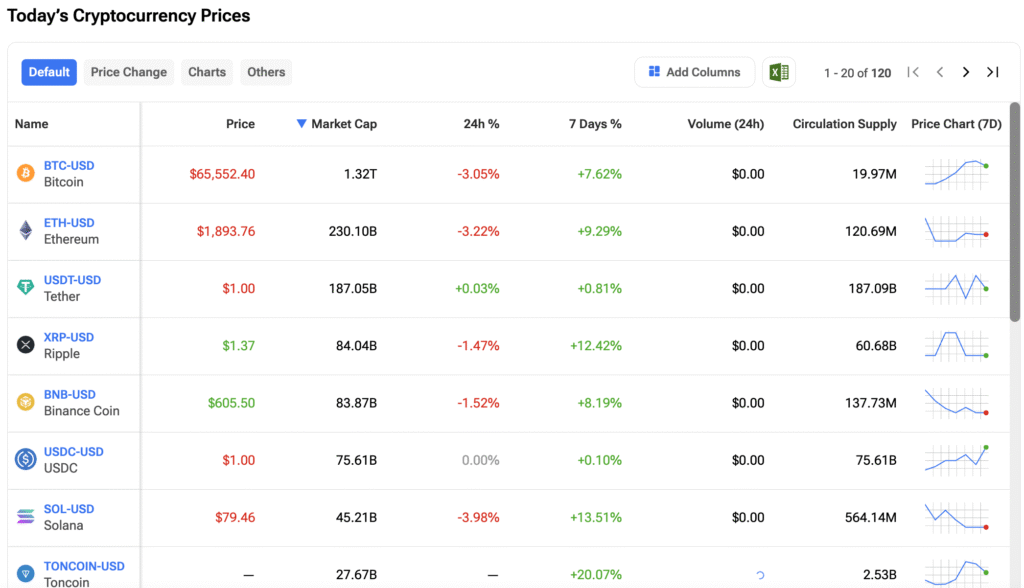Image resolution: width=1024 pixels, height=588 pixels.
Task: Go to the next page arrow
Action: click(966, 72)
